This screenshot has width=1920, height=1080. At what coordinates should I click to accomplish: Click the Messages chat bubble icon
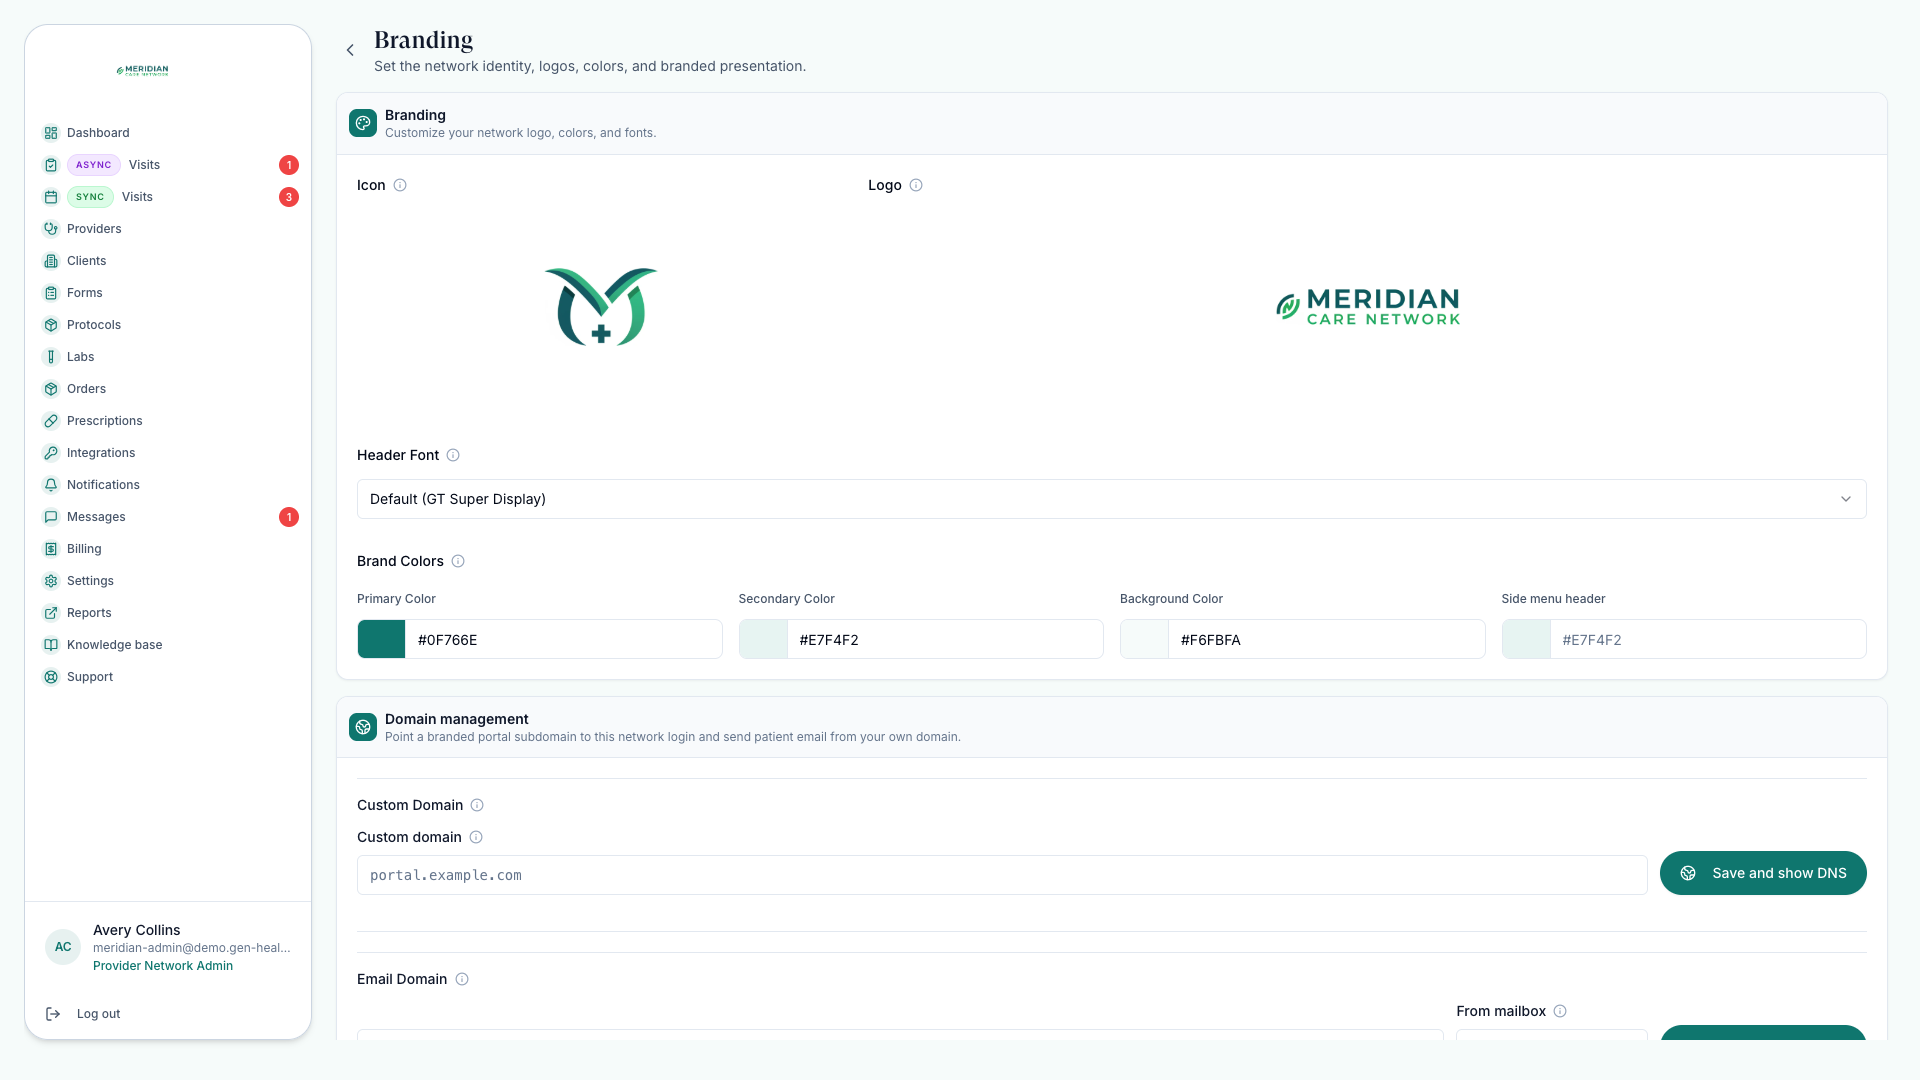(51, 517)
